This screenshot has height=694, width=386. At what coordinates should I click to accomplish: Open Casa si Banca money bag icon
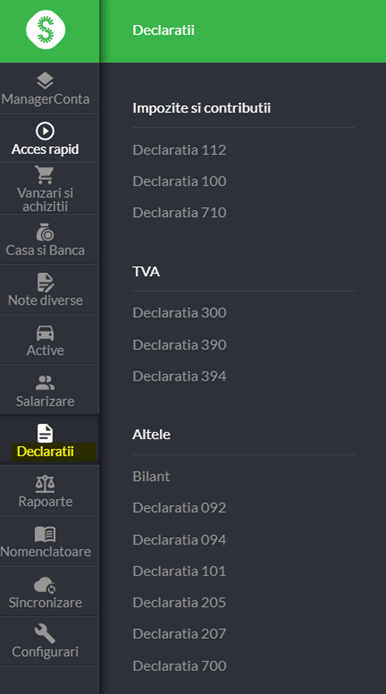pyautogui.click(x=45, y=232)
